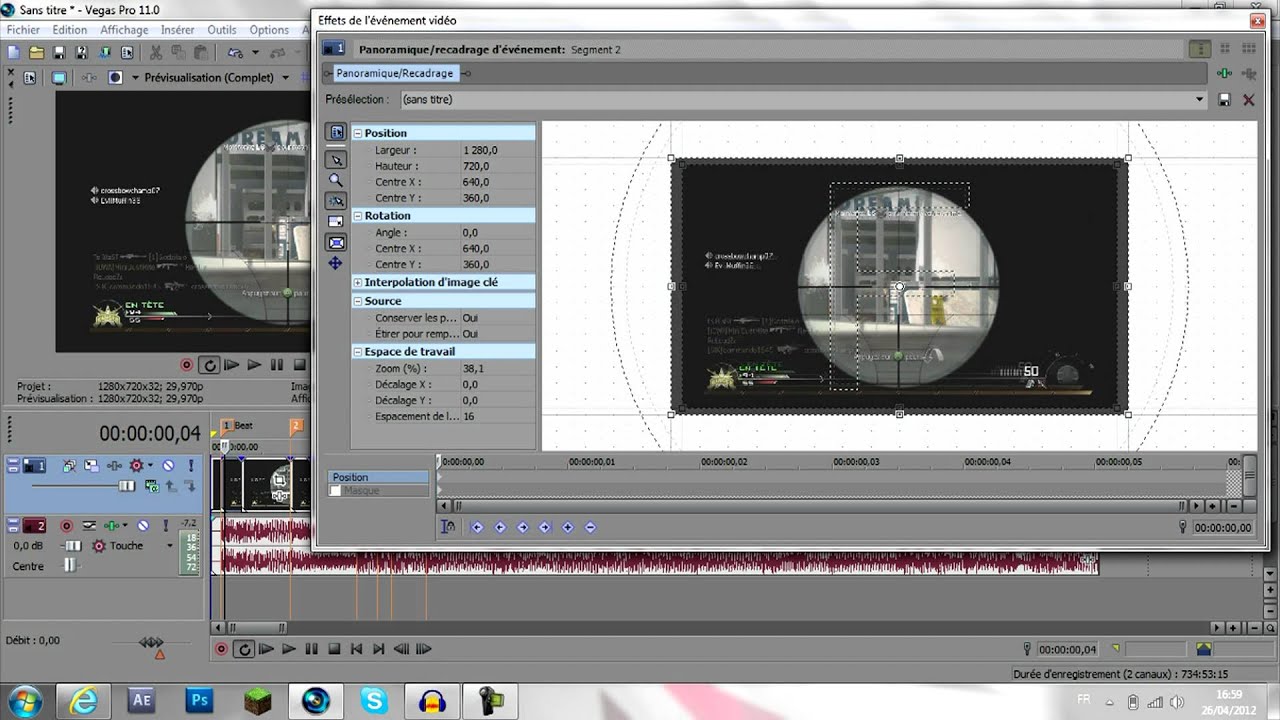1280x720 pixels.
Task: Delete the preset with red X icon
Action: [x=1248, y=100]
